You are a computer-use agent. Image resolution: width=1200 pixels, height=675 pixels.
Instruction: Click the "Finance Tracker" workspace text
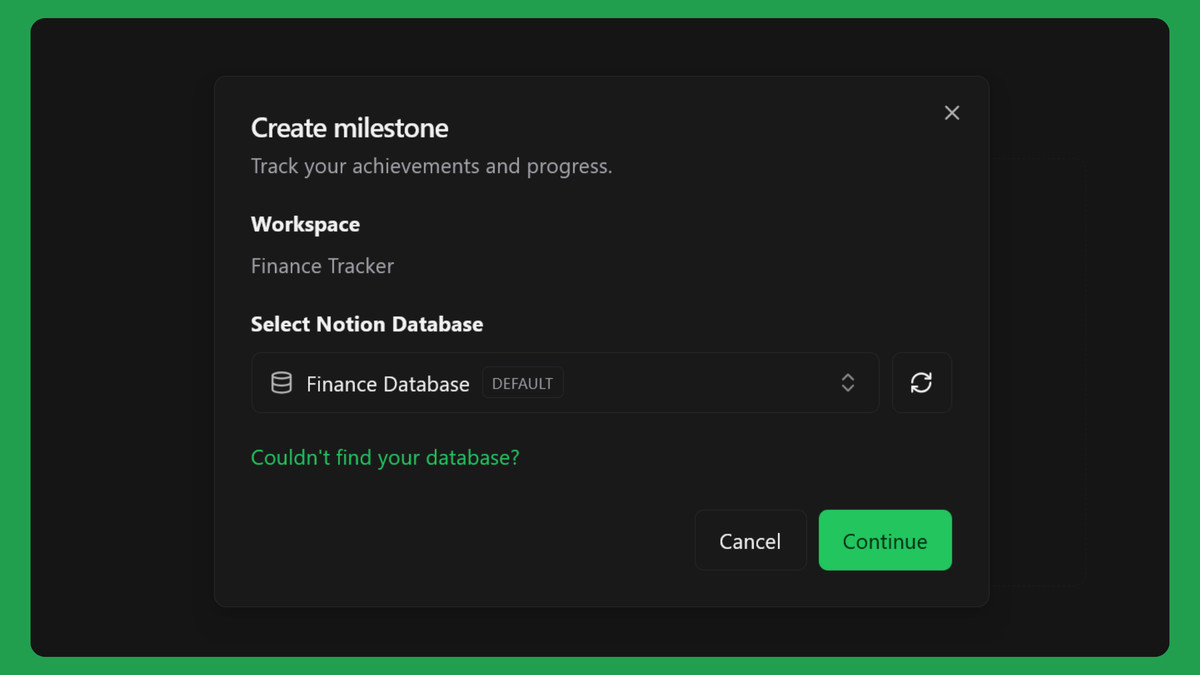pos(322,266)
